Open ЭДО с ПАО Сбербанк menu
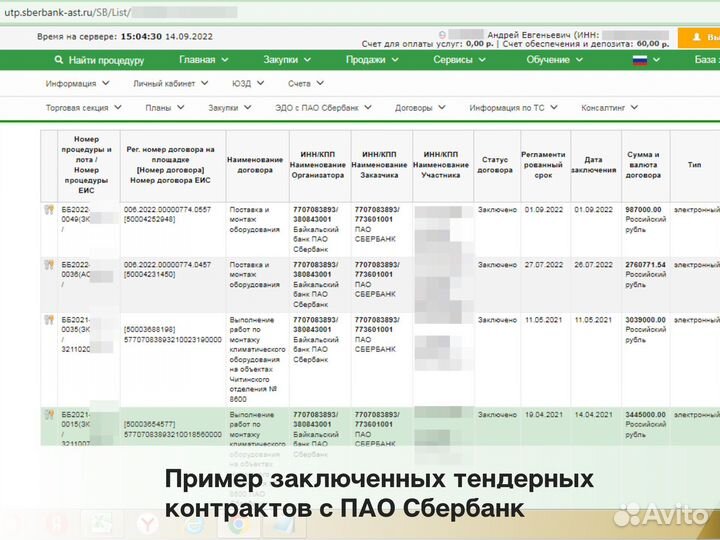Screen dimensions: 720x540 323,108
